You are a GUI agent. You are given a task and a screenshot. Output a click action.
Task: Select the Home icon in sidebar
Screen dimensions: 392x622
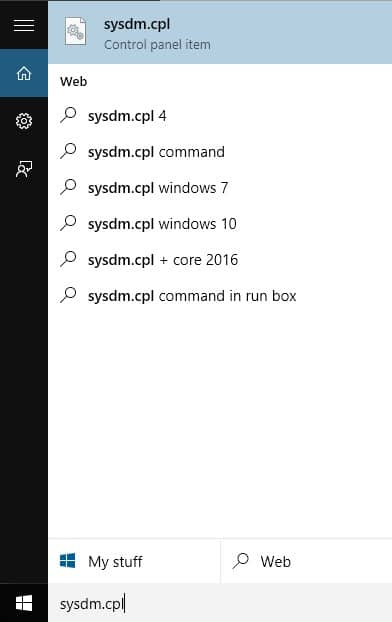pyautogui.click(x=24, y=73)
